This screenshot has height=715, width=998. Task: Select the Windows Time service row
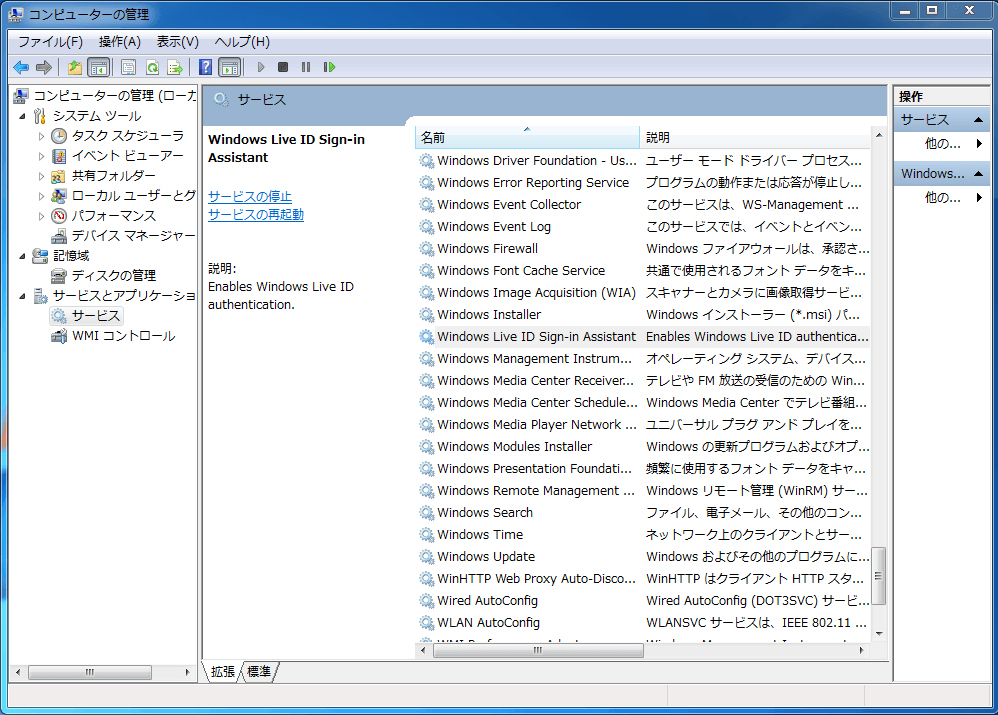coord(643,535)
